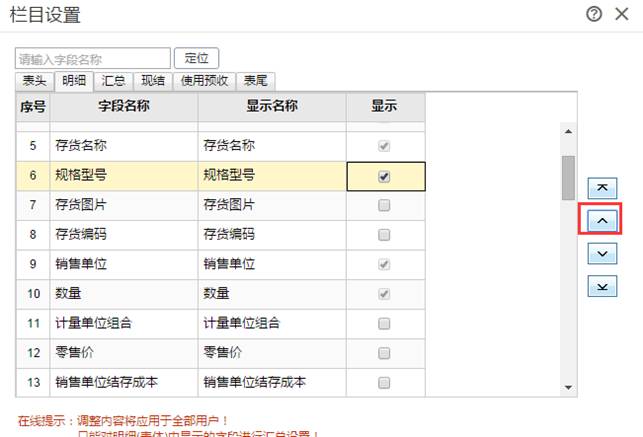Open the 汇总 tab
643x437 pixels.
pyautogui.click(x=113, y=82)
